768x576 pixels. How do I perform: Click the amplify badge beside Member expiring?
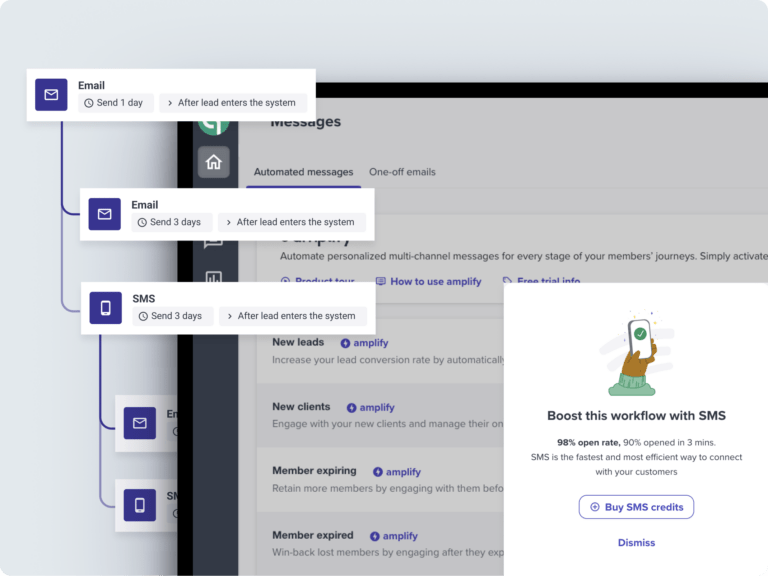pyautogui.click(x=397, y=472)
